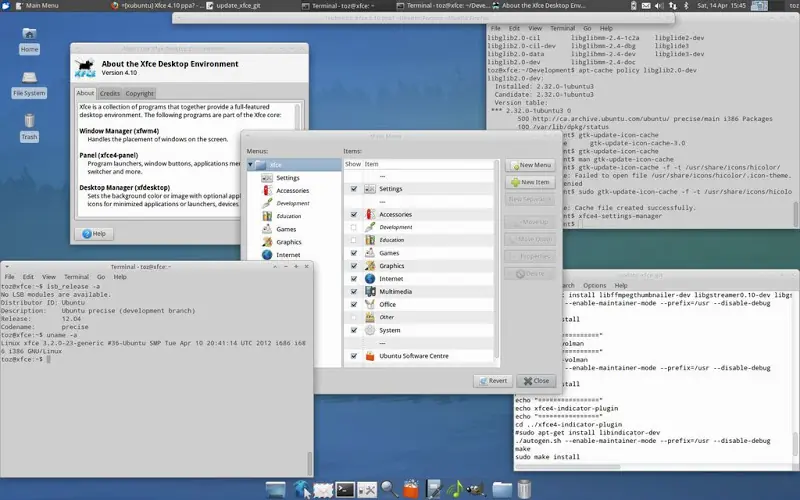Open the Main Menu mouse icon at top-left

click(x=6, y=6)
